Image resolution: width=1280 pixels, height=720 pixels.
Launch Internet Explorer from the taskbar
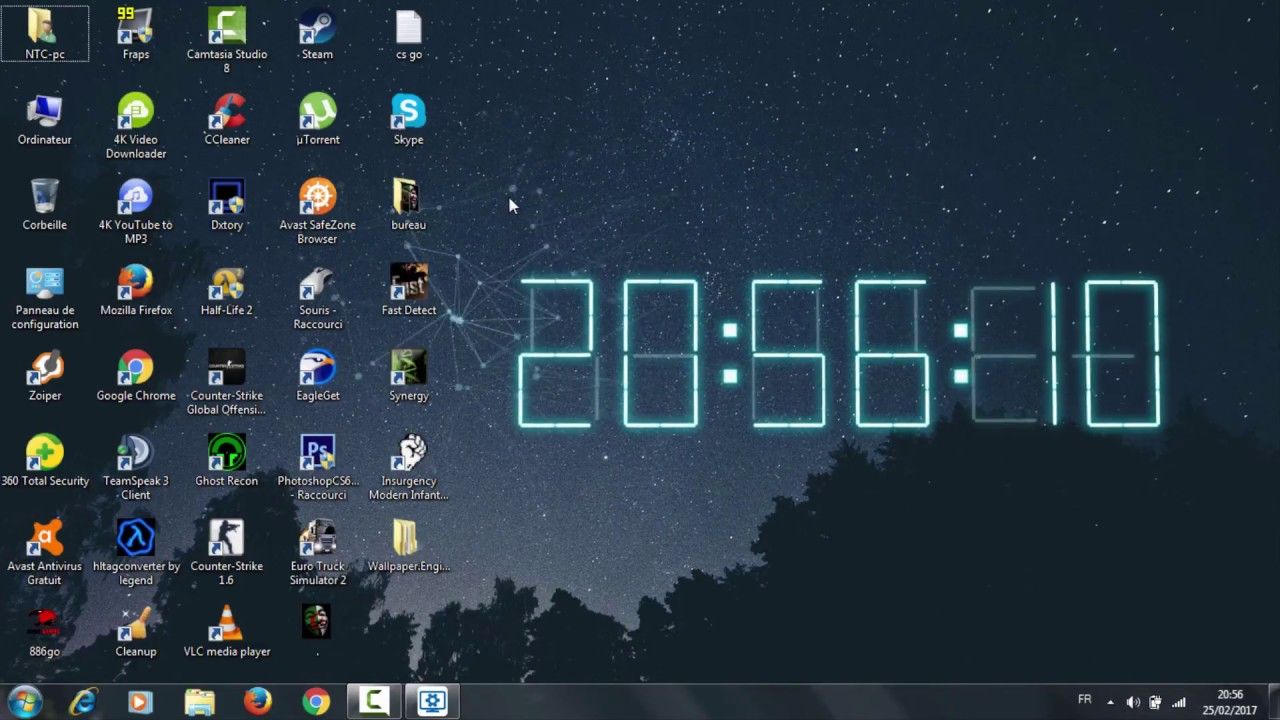pyautogui.click(x=83, y=701)
